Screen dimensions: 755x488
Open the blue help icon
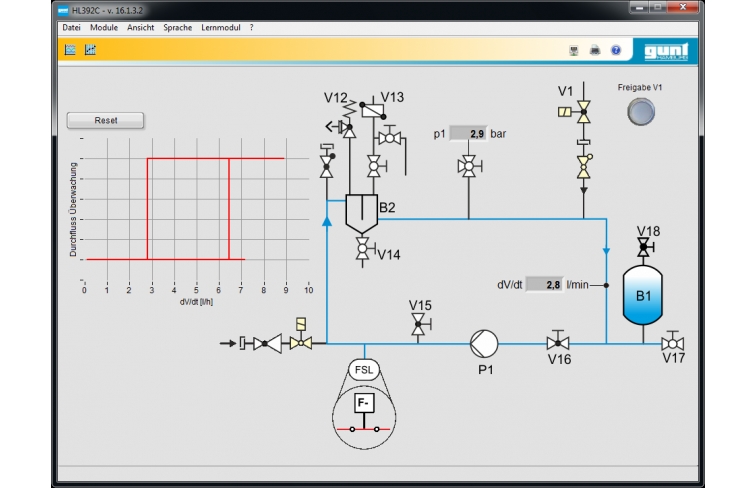point(616,50)
